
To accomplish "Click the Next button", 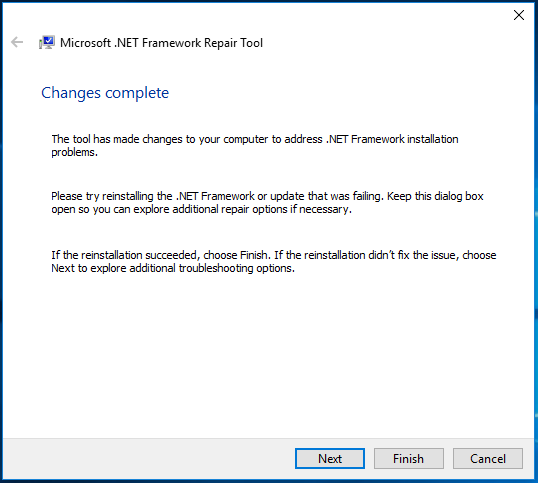I will click(x=330, y=458).
